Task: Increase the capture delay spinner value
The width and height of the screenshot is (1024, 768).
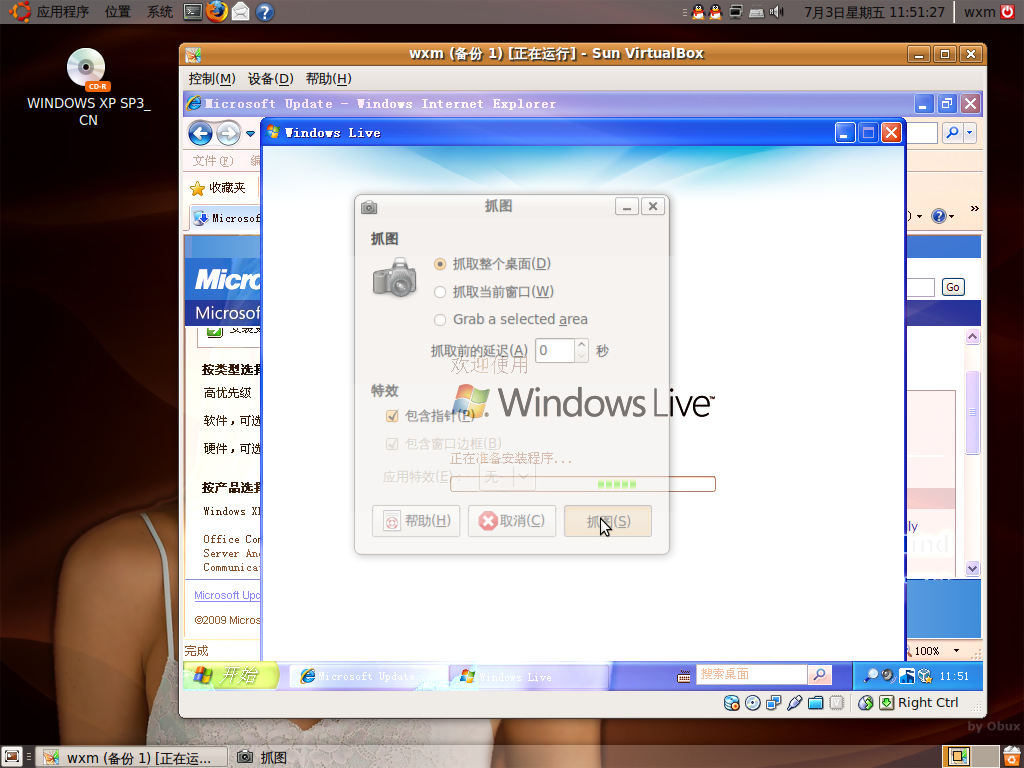Action: pos(581,344)
